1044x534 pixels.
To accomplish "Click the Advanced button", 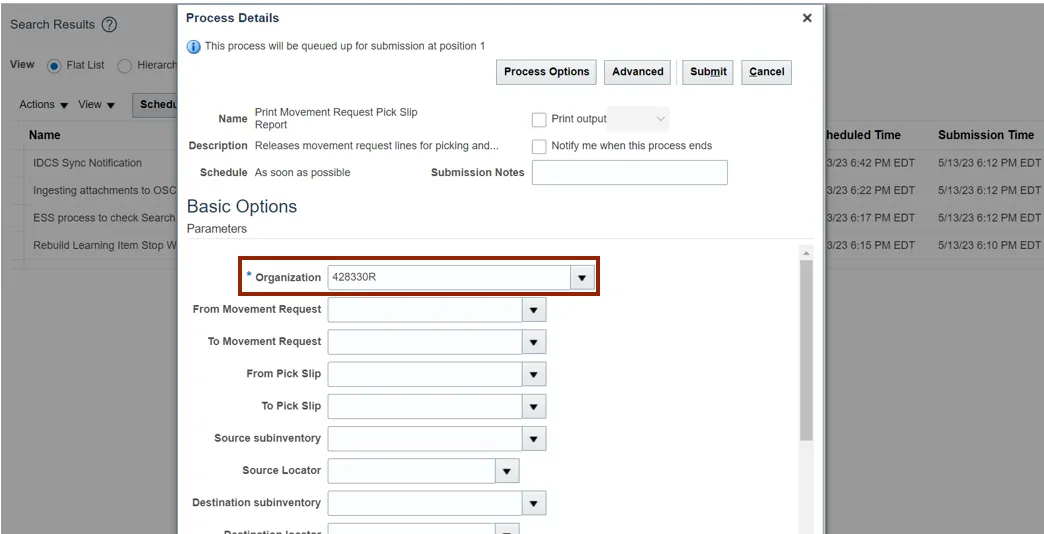I will (x=637, y=72).
